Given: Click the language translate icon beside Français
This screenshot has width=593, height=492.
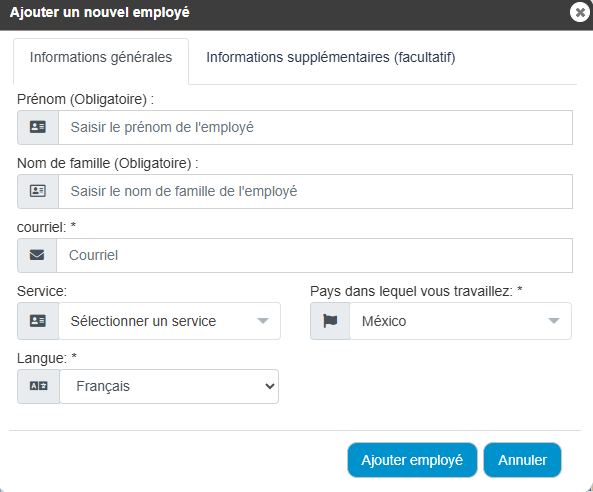Looking at the screenshot, I should [39, 386].
